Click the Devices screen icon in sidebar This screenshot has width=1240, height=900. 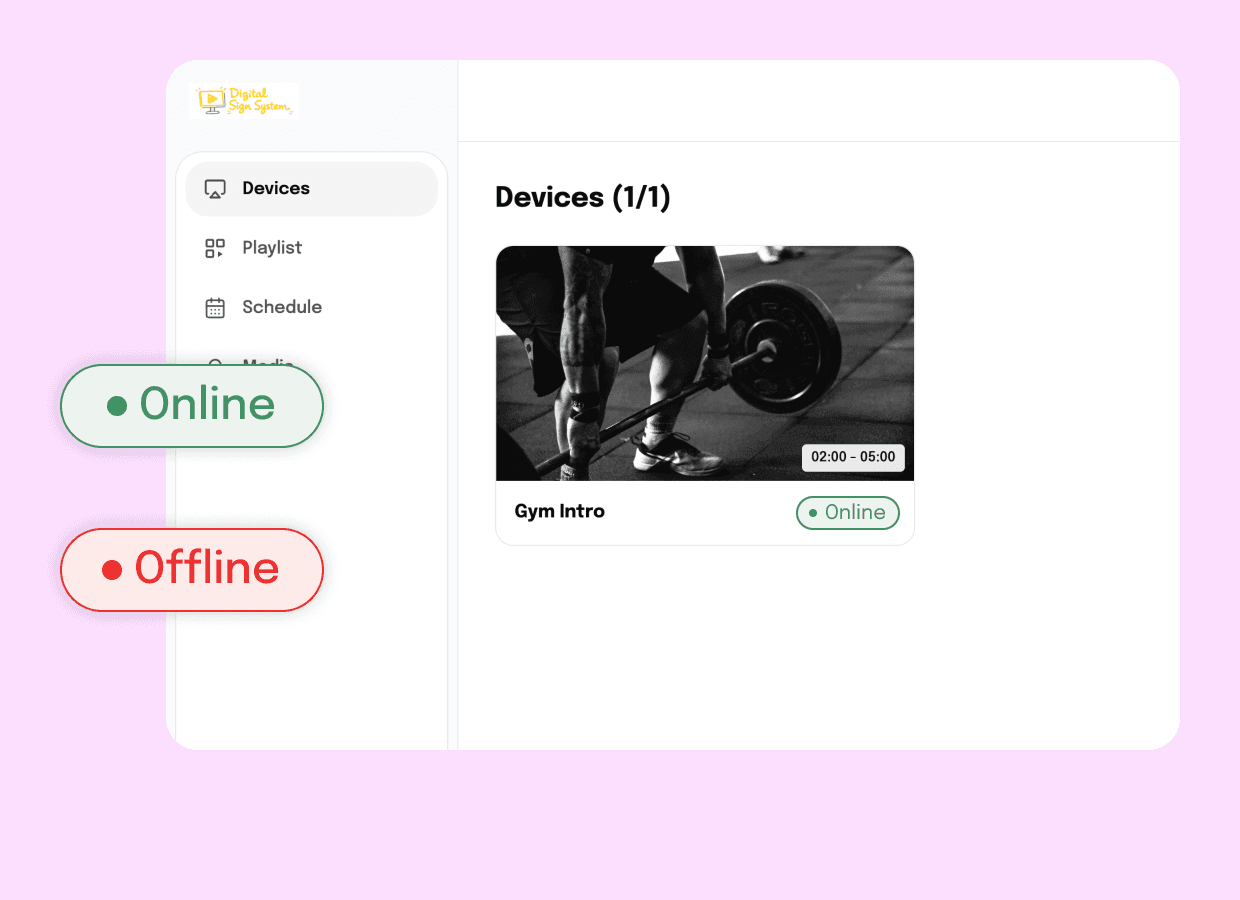tap(215, 189)
